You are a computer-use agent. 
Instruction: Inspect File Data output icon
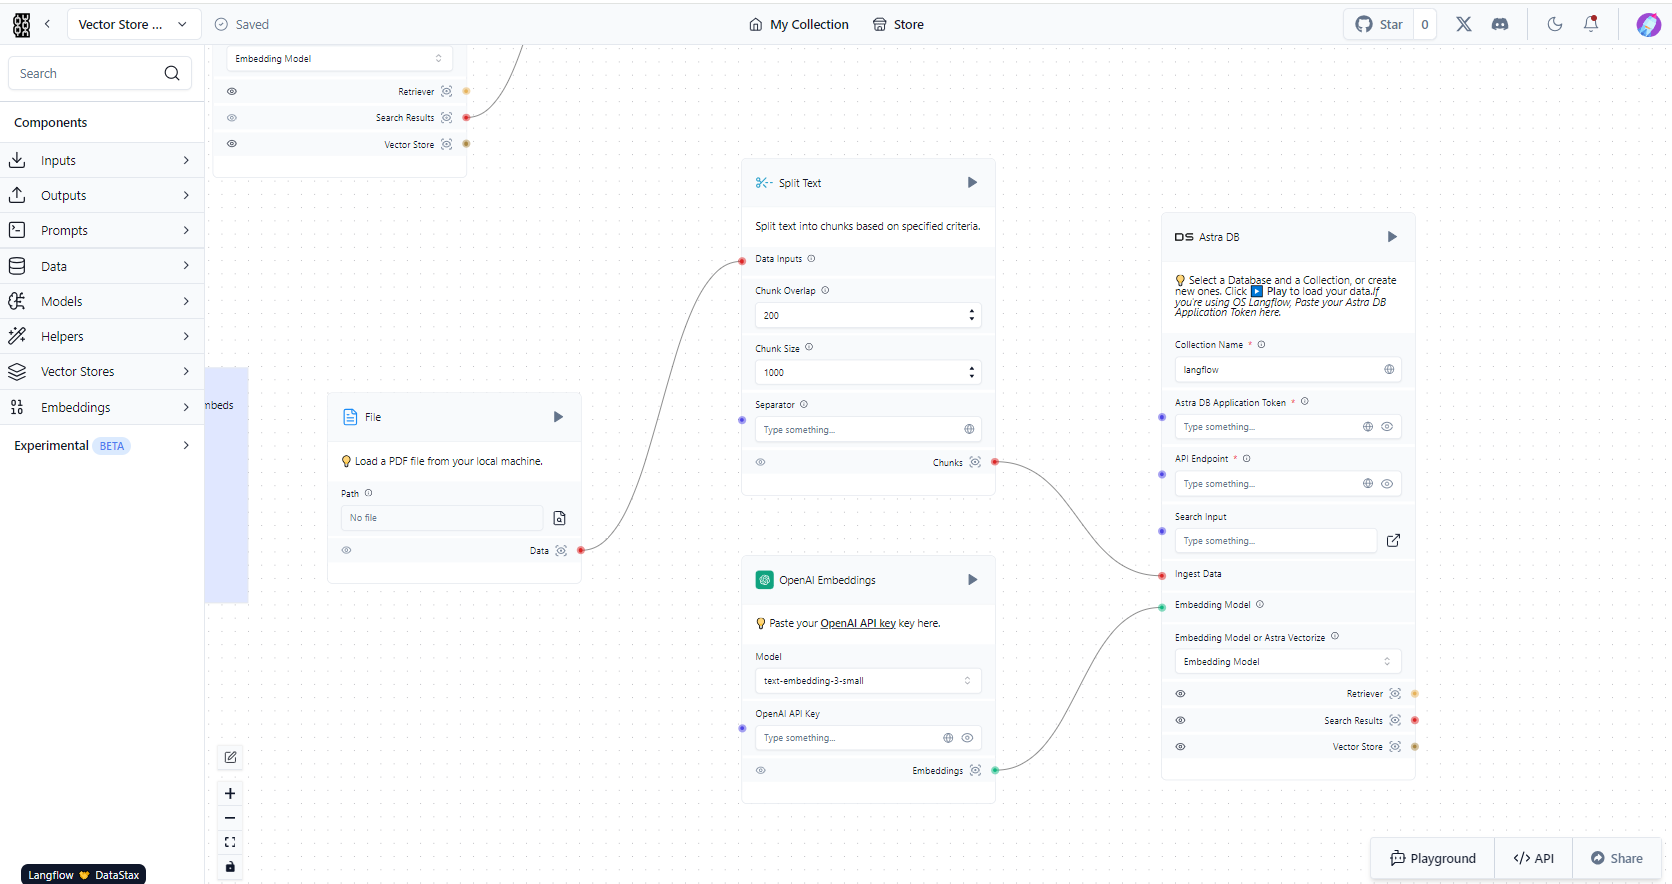561,550
